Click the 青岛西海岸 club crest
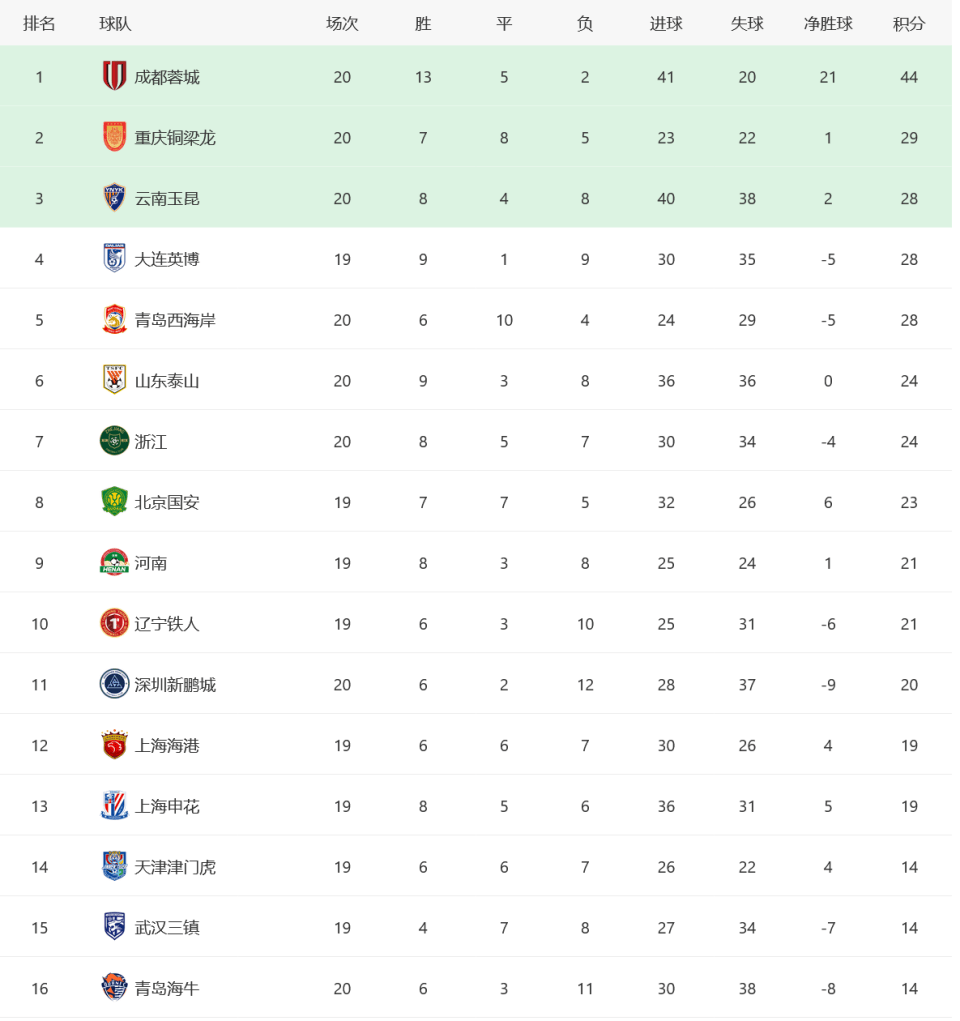 tap(114, 319)
